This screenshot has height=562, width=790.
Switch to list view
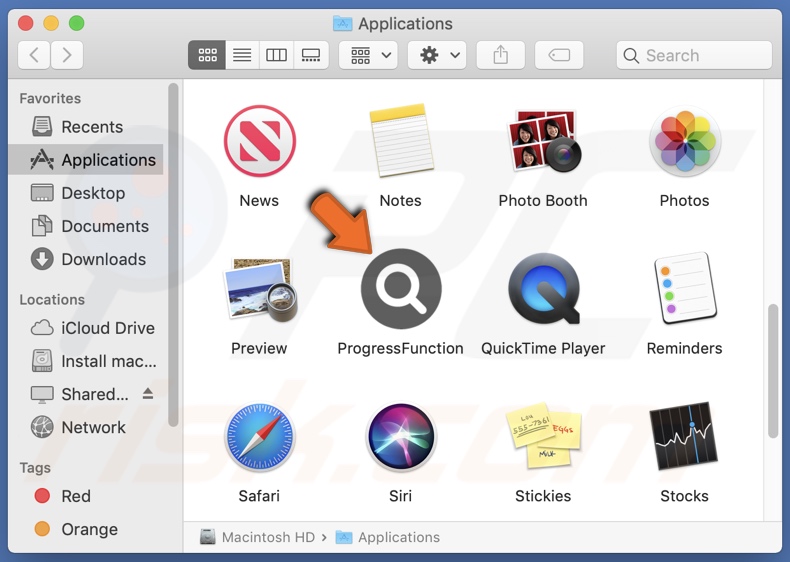242,55
